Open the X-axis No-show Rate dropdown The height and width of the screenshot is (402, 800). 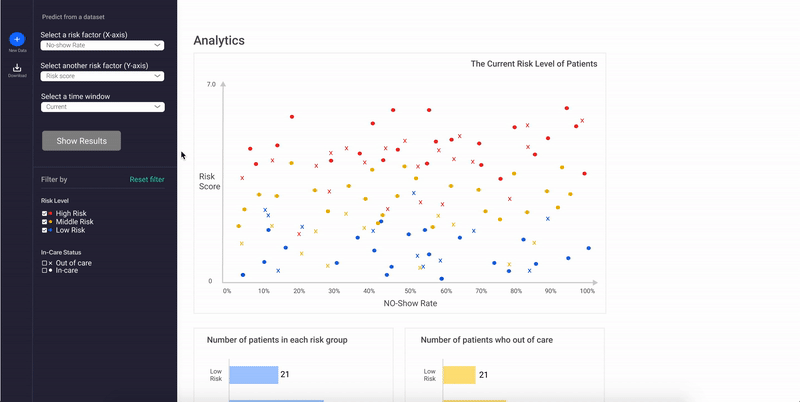tap(103, 45)
